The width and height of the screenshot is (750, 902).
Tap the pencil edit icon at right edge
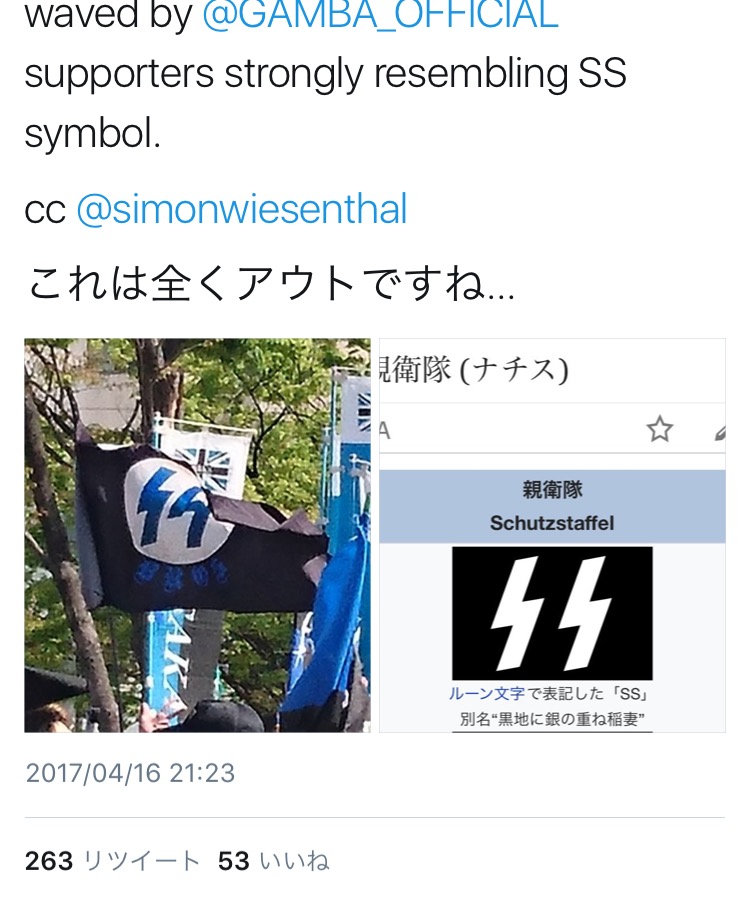720,433
